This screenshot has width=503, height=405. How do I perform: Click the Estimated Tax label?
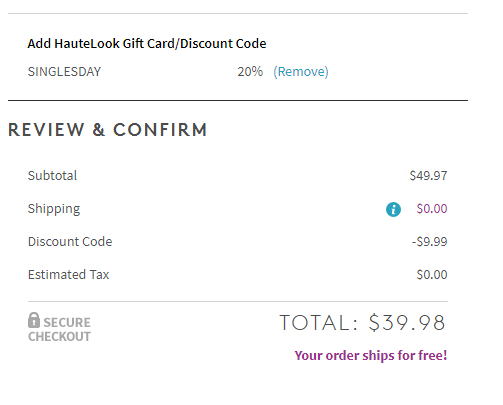pos(69,274)
